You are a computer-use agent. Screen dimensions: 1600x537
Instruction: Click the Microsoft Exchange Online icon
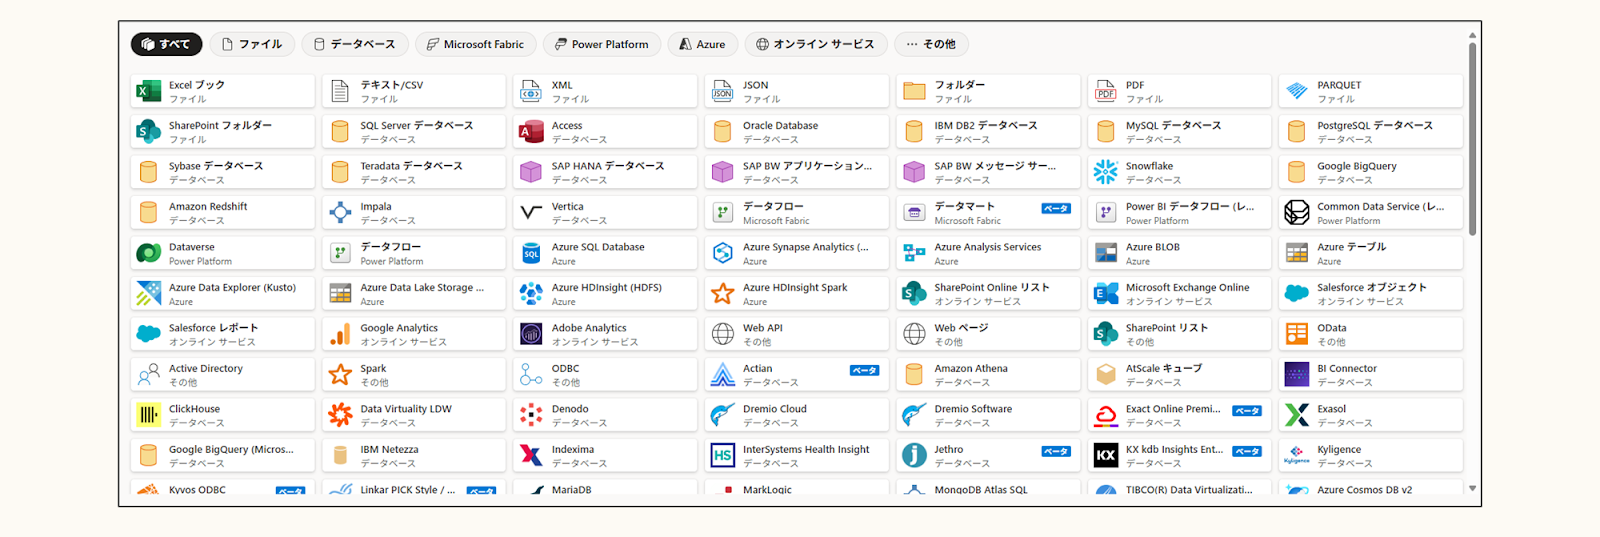1105,294
